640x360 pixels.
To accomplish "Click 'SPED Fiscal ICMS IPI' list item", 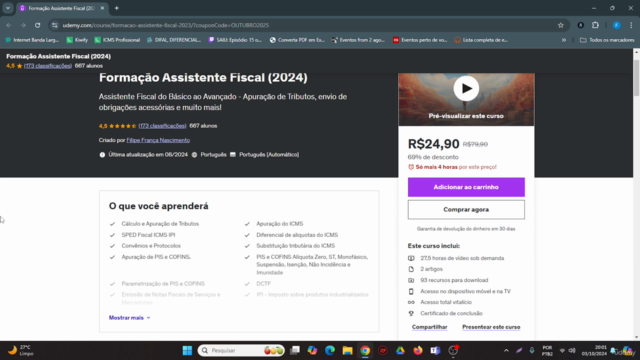I will tap(148, 235).
